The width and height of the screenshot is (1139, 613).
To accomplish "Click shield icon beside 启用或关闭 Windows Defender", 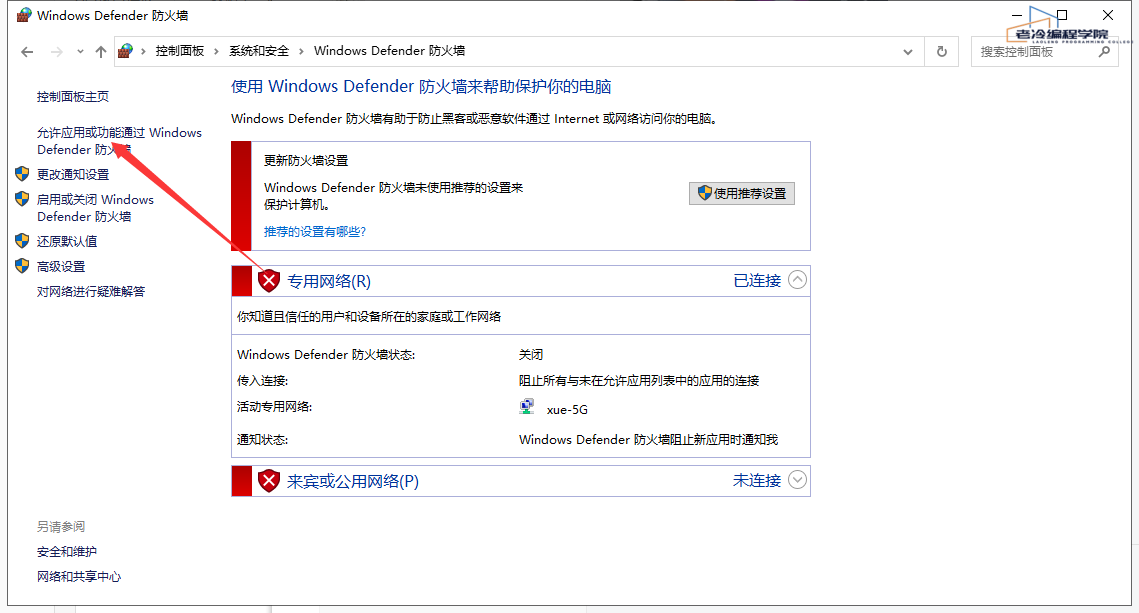I will [22, 198].
